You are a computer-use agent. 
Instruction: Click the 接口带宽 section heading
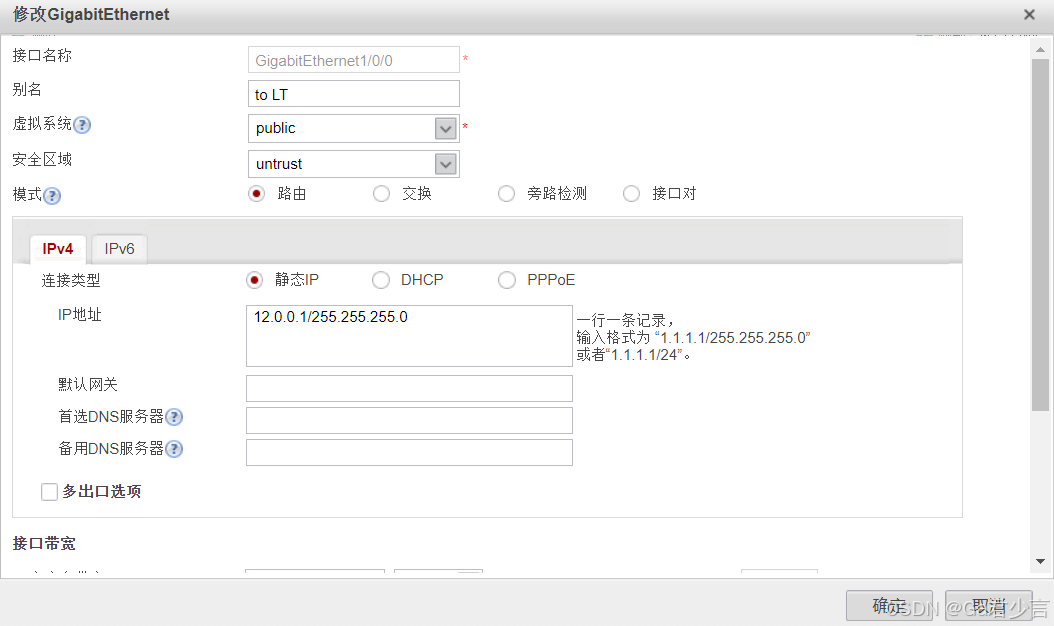pos(44,543)
